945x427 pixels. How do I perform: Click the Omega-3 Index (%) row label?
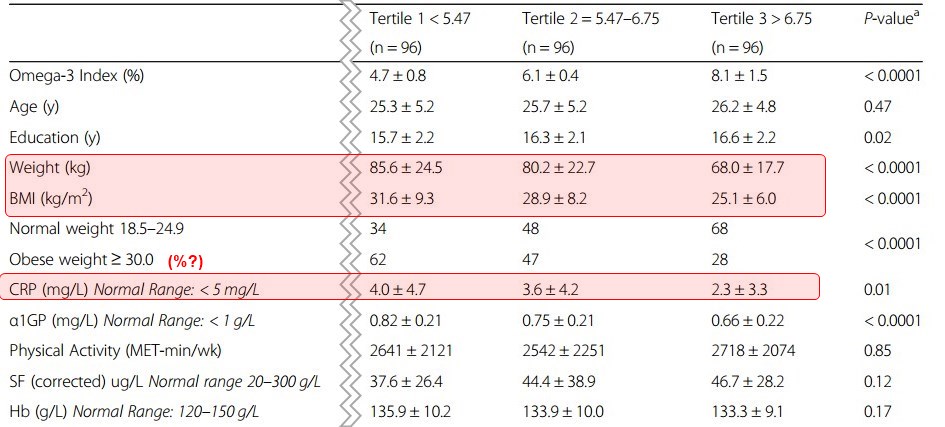[77, 76]
